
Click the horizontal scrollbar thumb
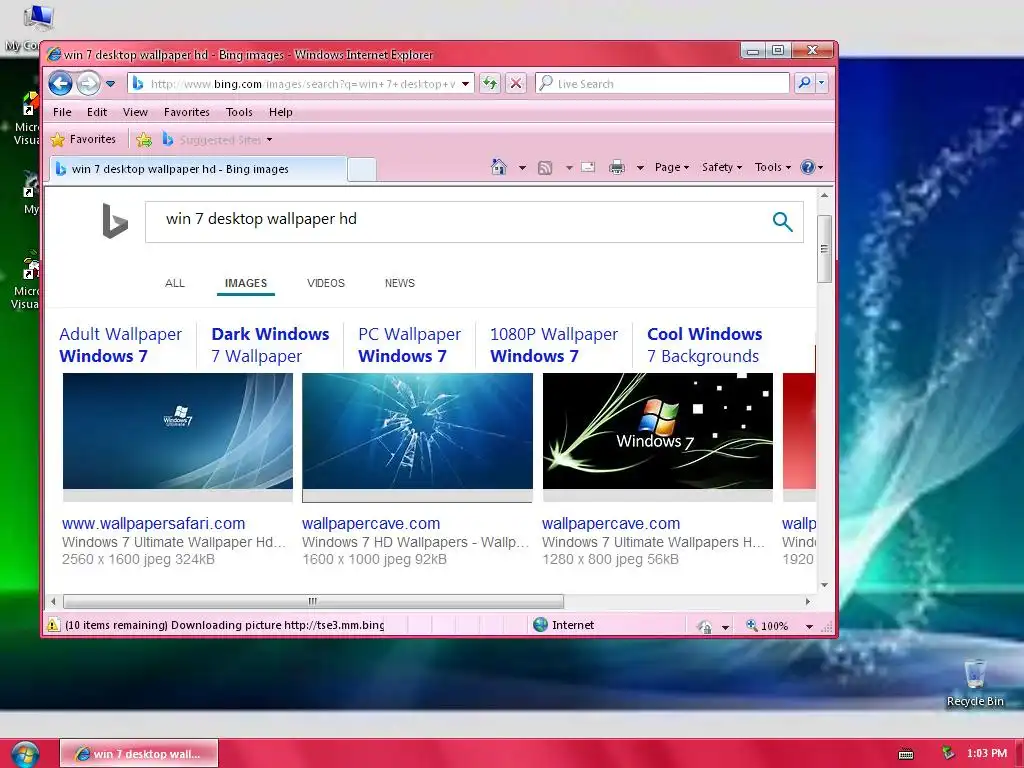click(313, 601)
